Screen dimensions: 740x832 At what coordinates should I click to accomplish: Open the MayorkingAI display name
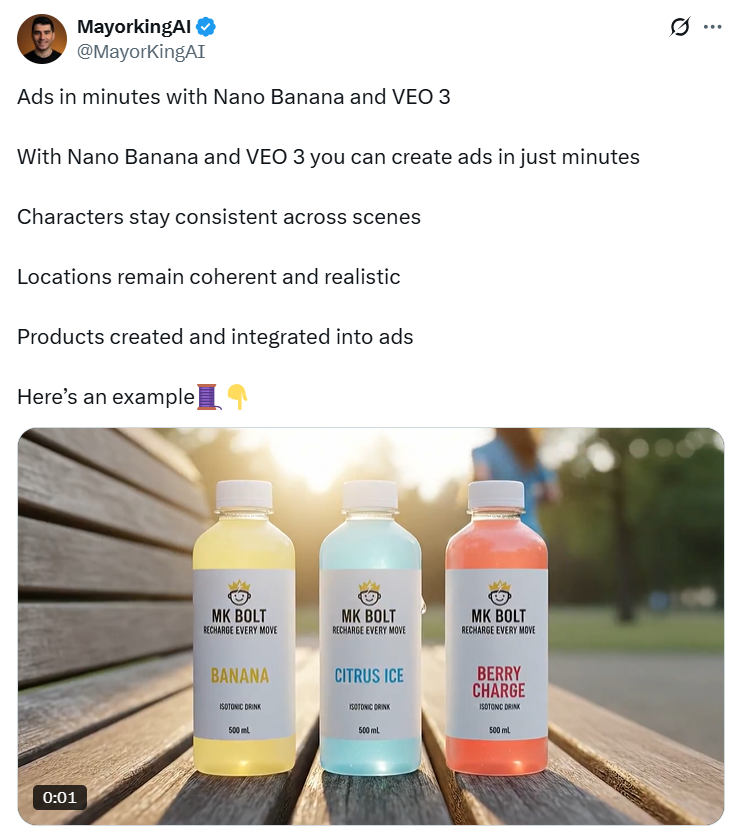[x=134, y=27]
